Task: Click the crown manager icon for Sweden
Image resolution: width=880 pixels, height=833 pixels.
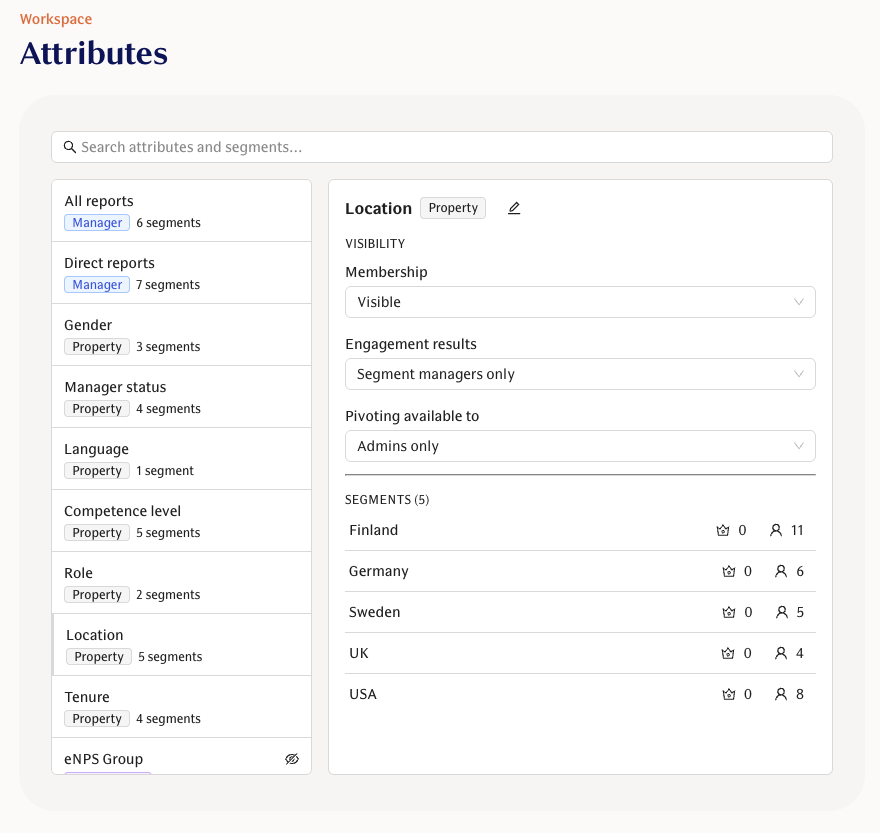Action: click(x=729, y=613)
